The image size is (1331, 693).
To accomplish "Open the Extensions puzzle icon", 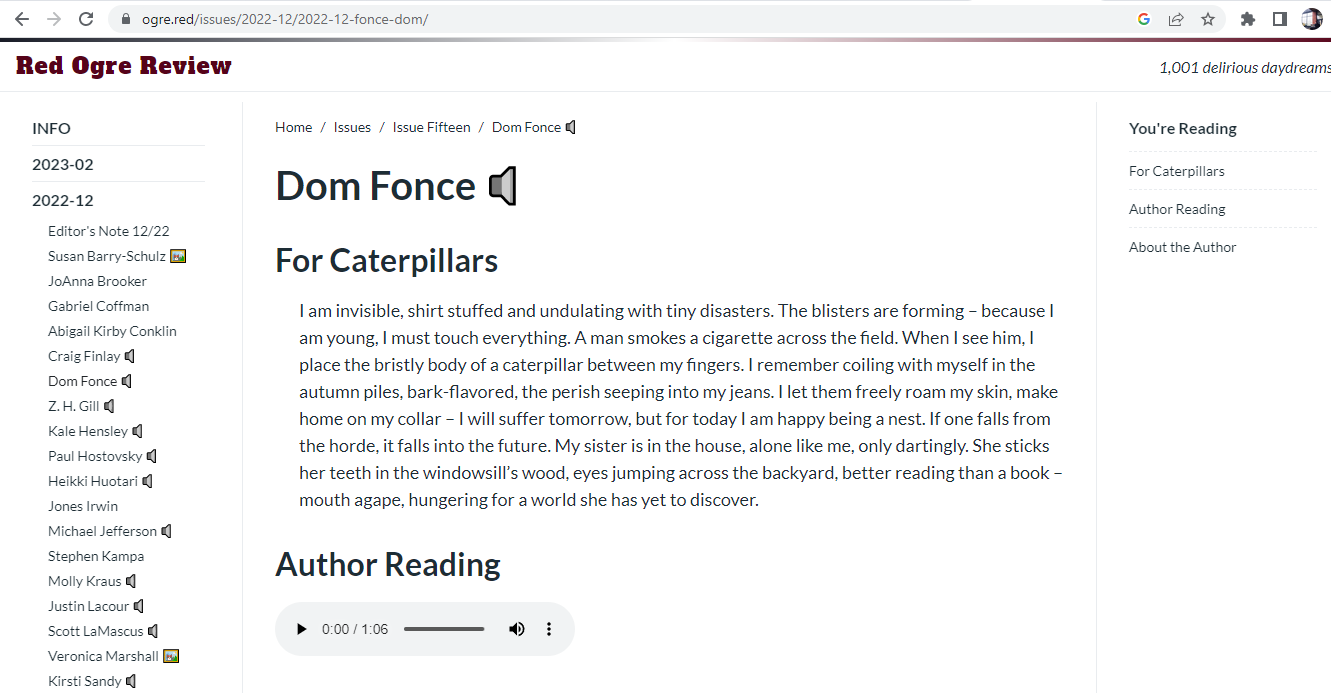I will (x=1247, y=19).
